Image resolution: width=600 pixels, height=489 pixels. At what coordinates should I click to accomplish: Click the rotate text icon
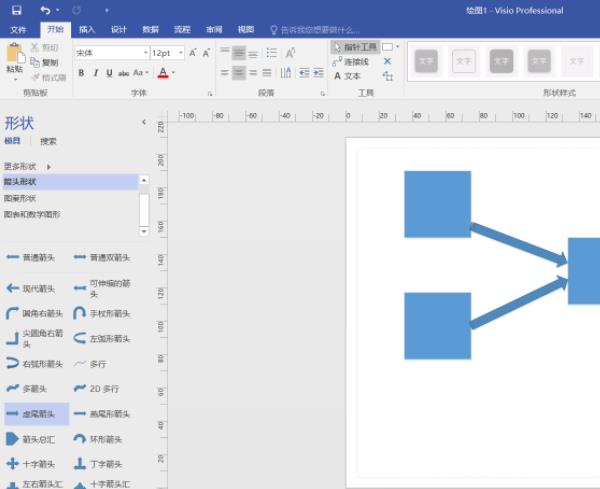(x=290, y=52)
